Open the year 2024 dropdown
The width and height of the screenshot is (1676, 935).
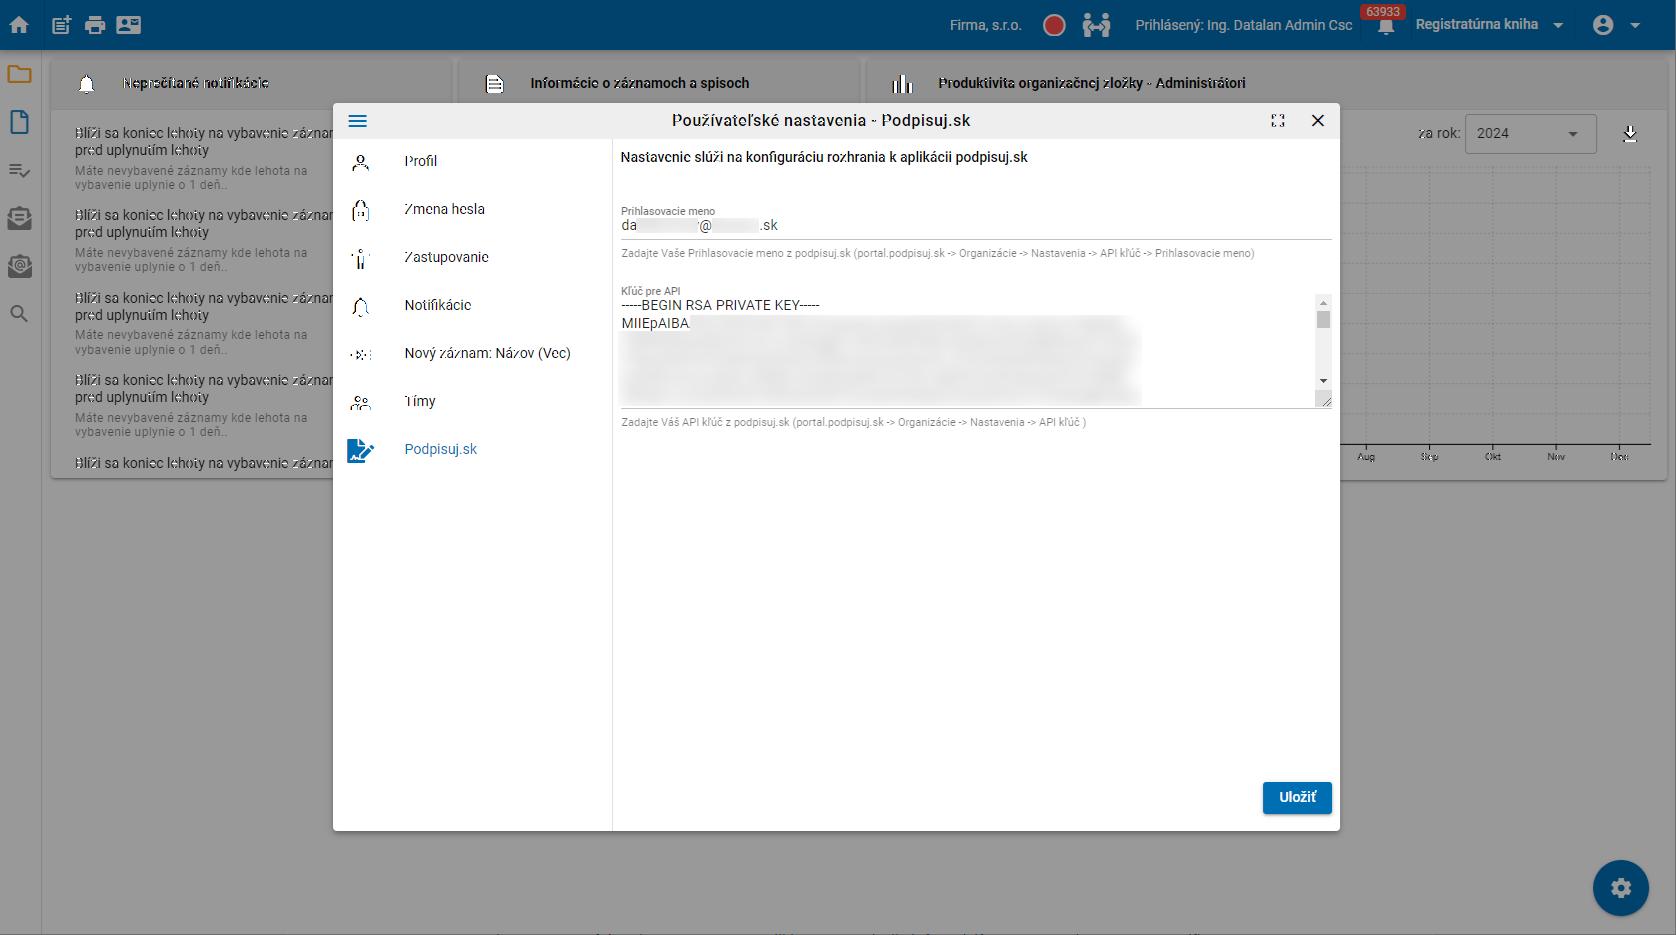click(x=1529, y=134)
